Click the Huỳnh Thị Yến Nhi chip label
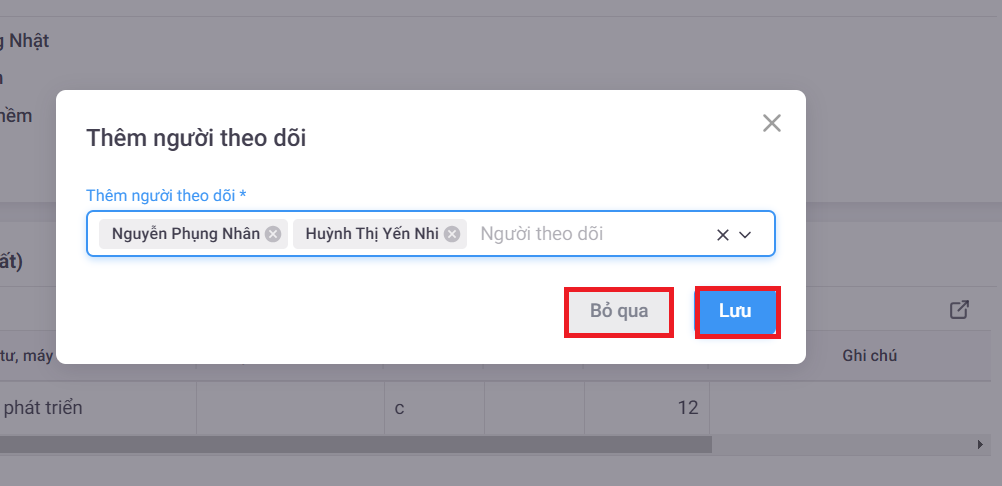This screenshot has width=1002, height=486. pos(372,234)
